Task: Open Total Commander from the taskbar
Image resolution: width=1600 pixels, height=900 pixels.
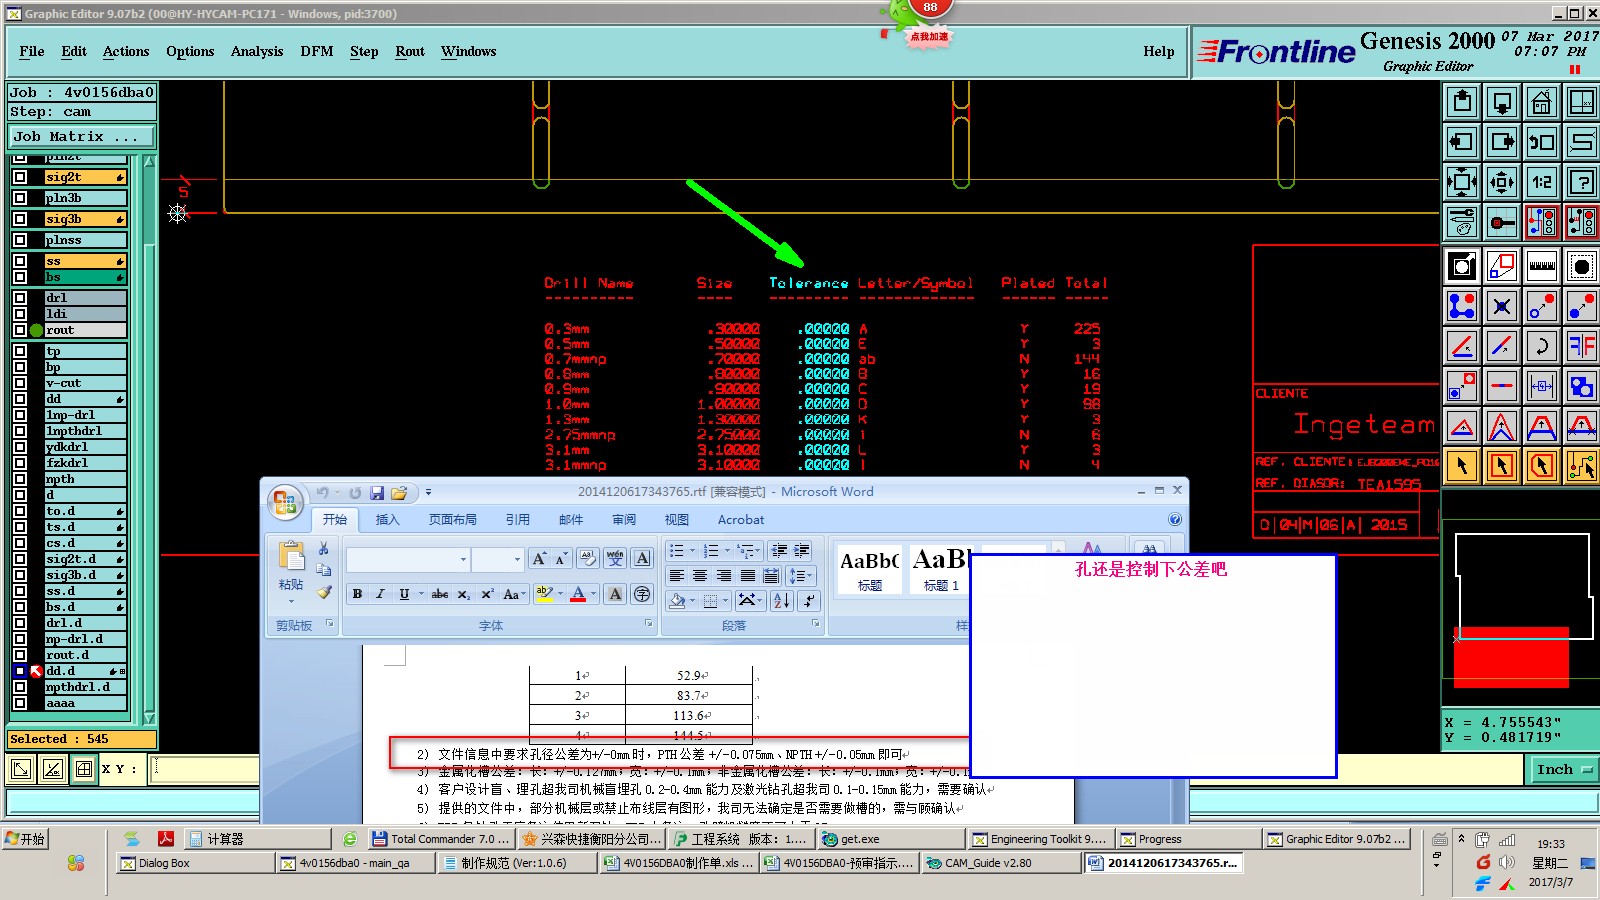Action: coord(441,839)
